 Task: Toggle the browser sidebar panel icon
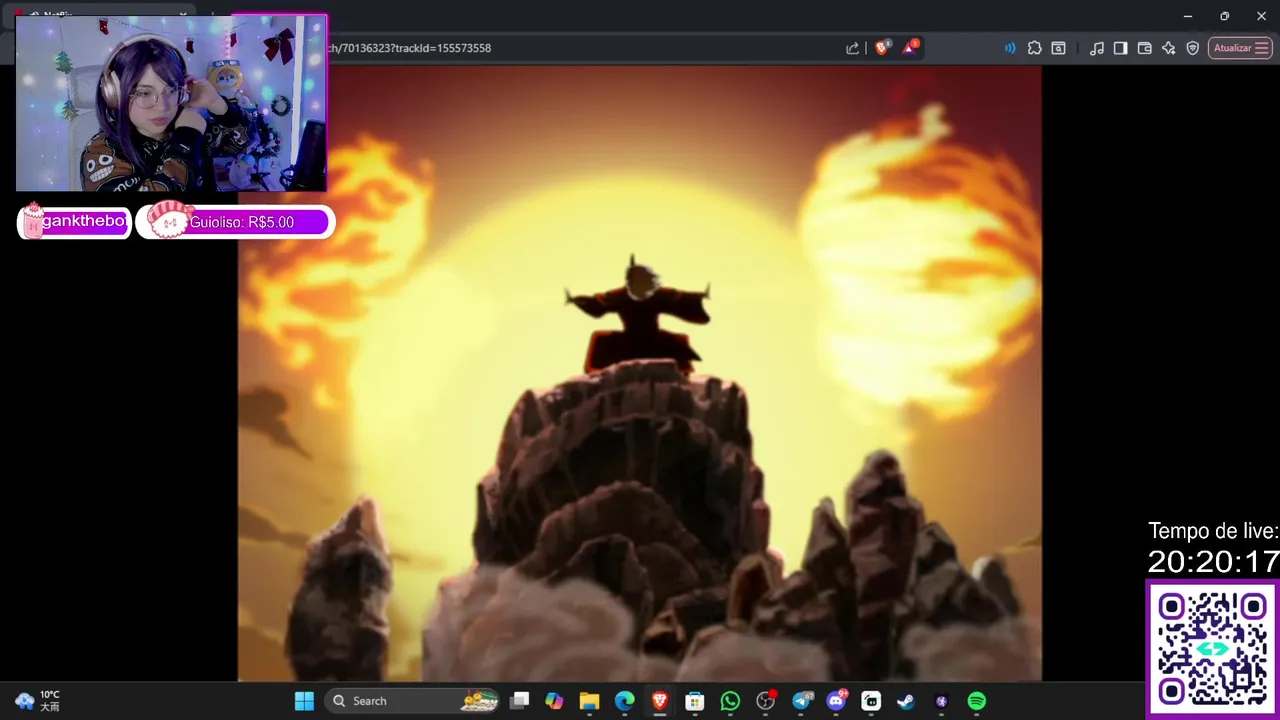point(1121,48)
